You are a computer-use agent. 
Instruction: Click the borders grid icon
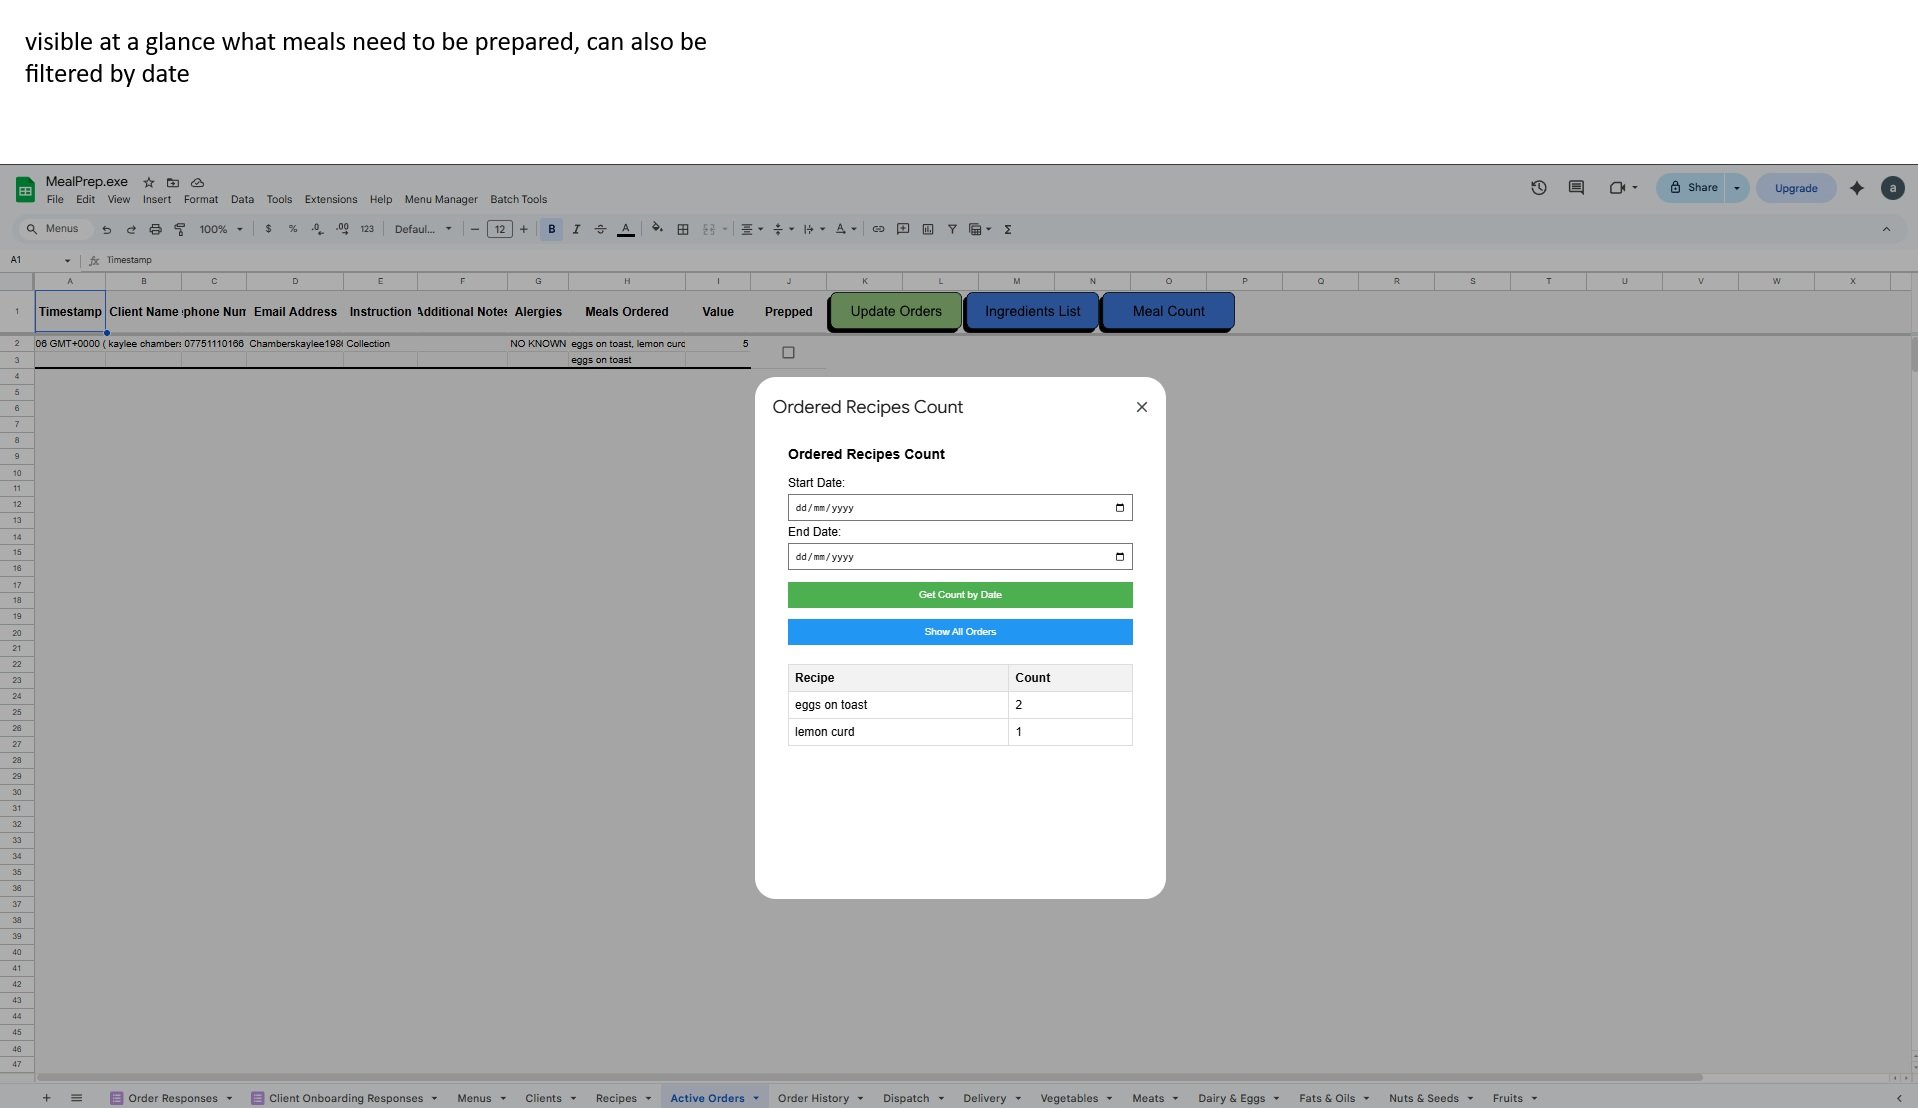pyautogui.click(x=683, y=229)
